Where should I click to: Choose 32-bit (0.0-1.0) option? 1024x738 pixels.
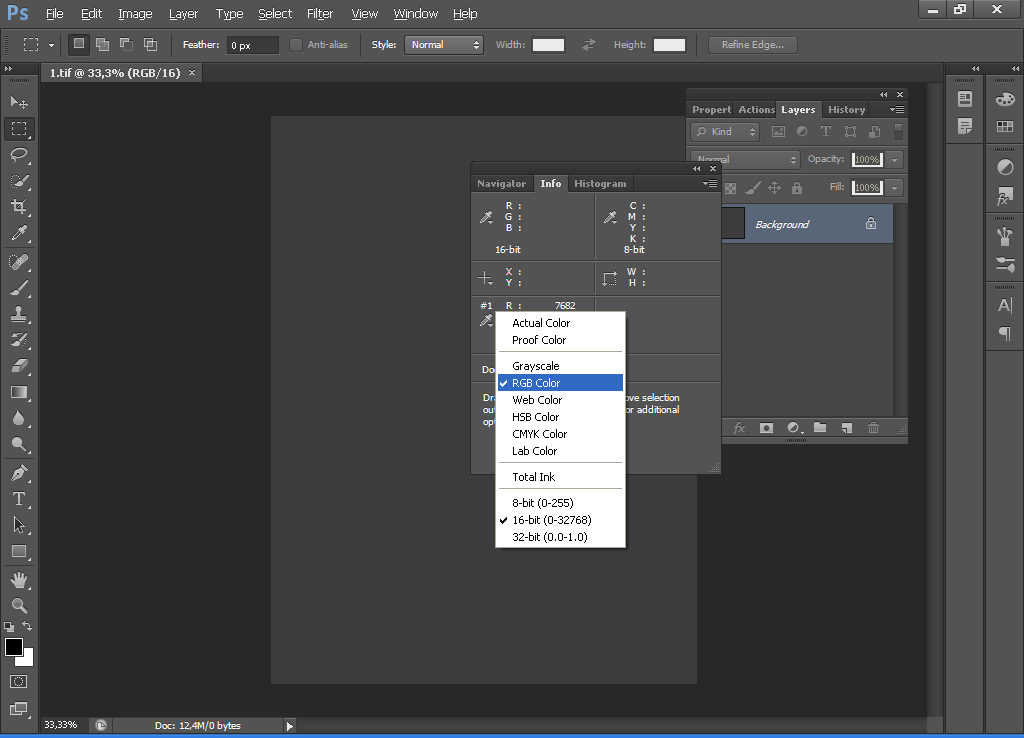pos(549,537)
